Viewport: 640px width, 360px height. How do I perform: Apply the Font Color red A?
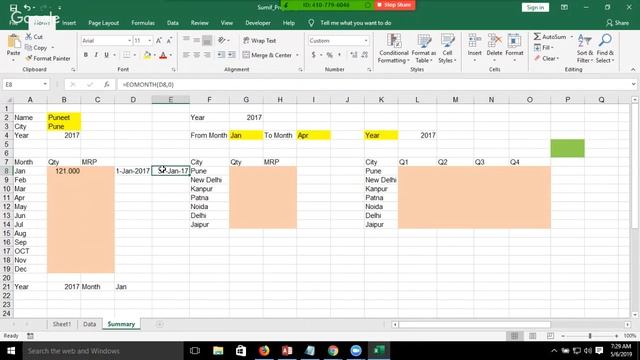coord(163,55)
